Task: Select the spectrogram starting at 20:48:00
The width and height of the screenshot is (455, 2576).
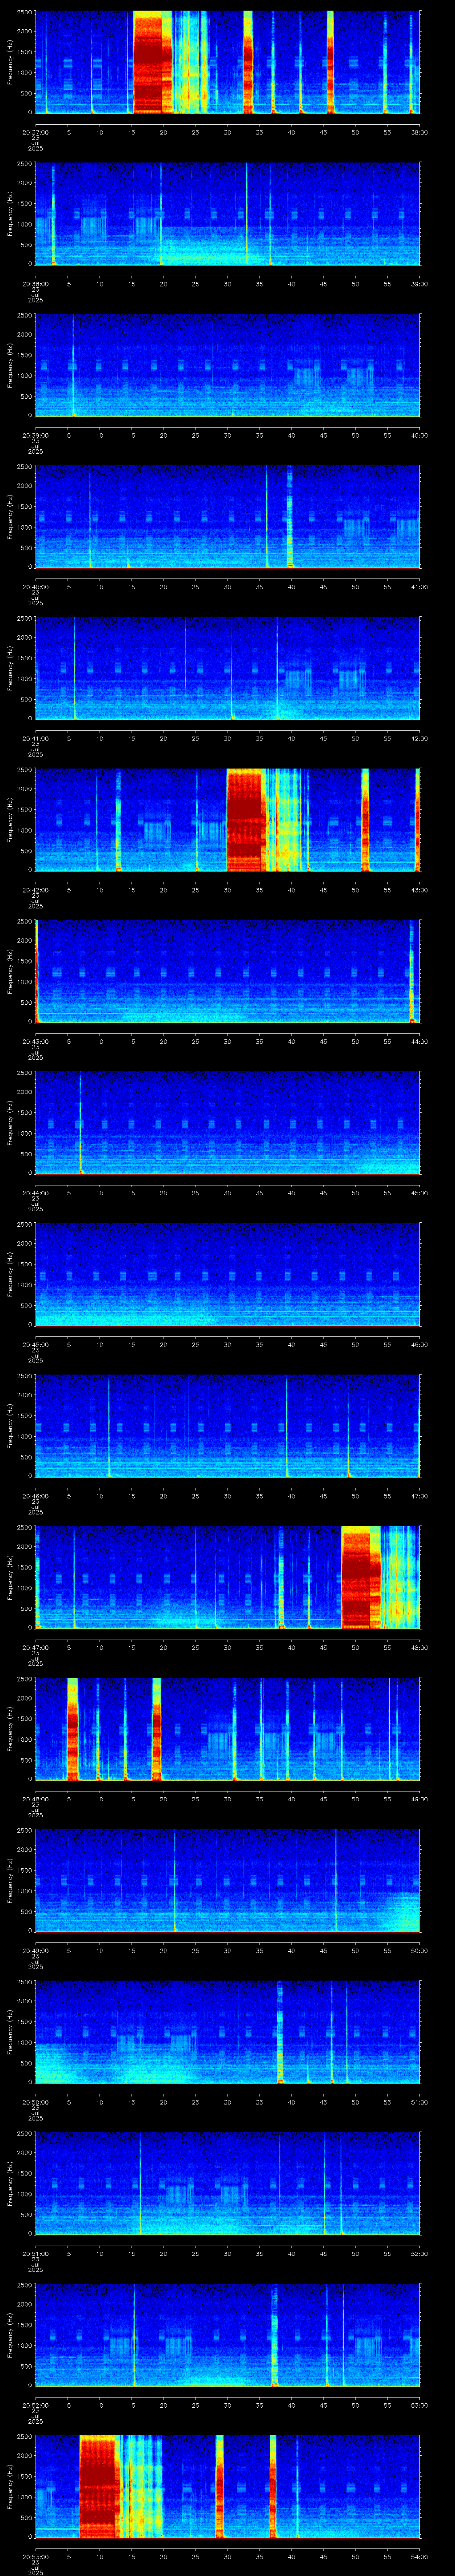Action: [228, 1729]
